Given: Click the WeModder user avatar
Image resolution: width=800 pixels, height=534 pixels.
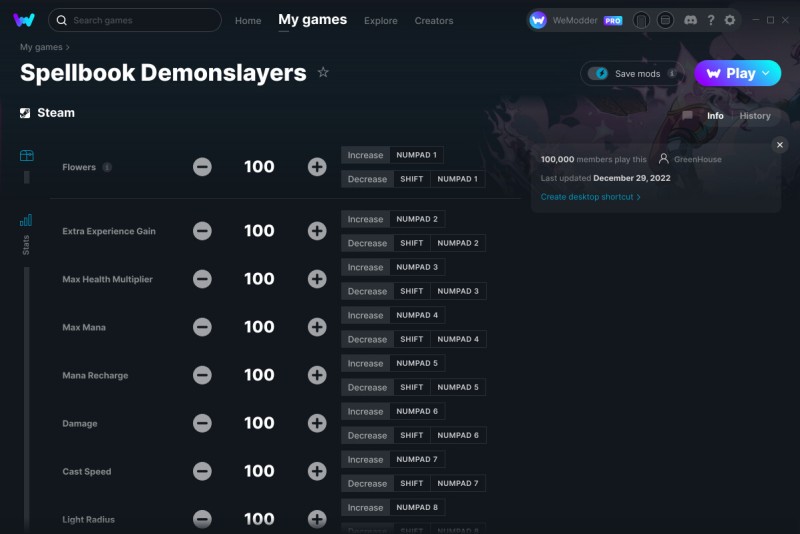Looking at the screenshot, I should pos(538,20).
